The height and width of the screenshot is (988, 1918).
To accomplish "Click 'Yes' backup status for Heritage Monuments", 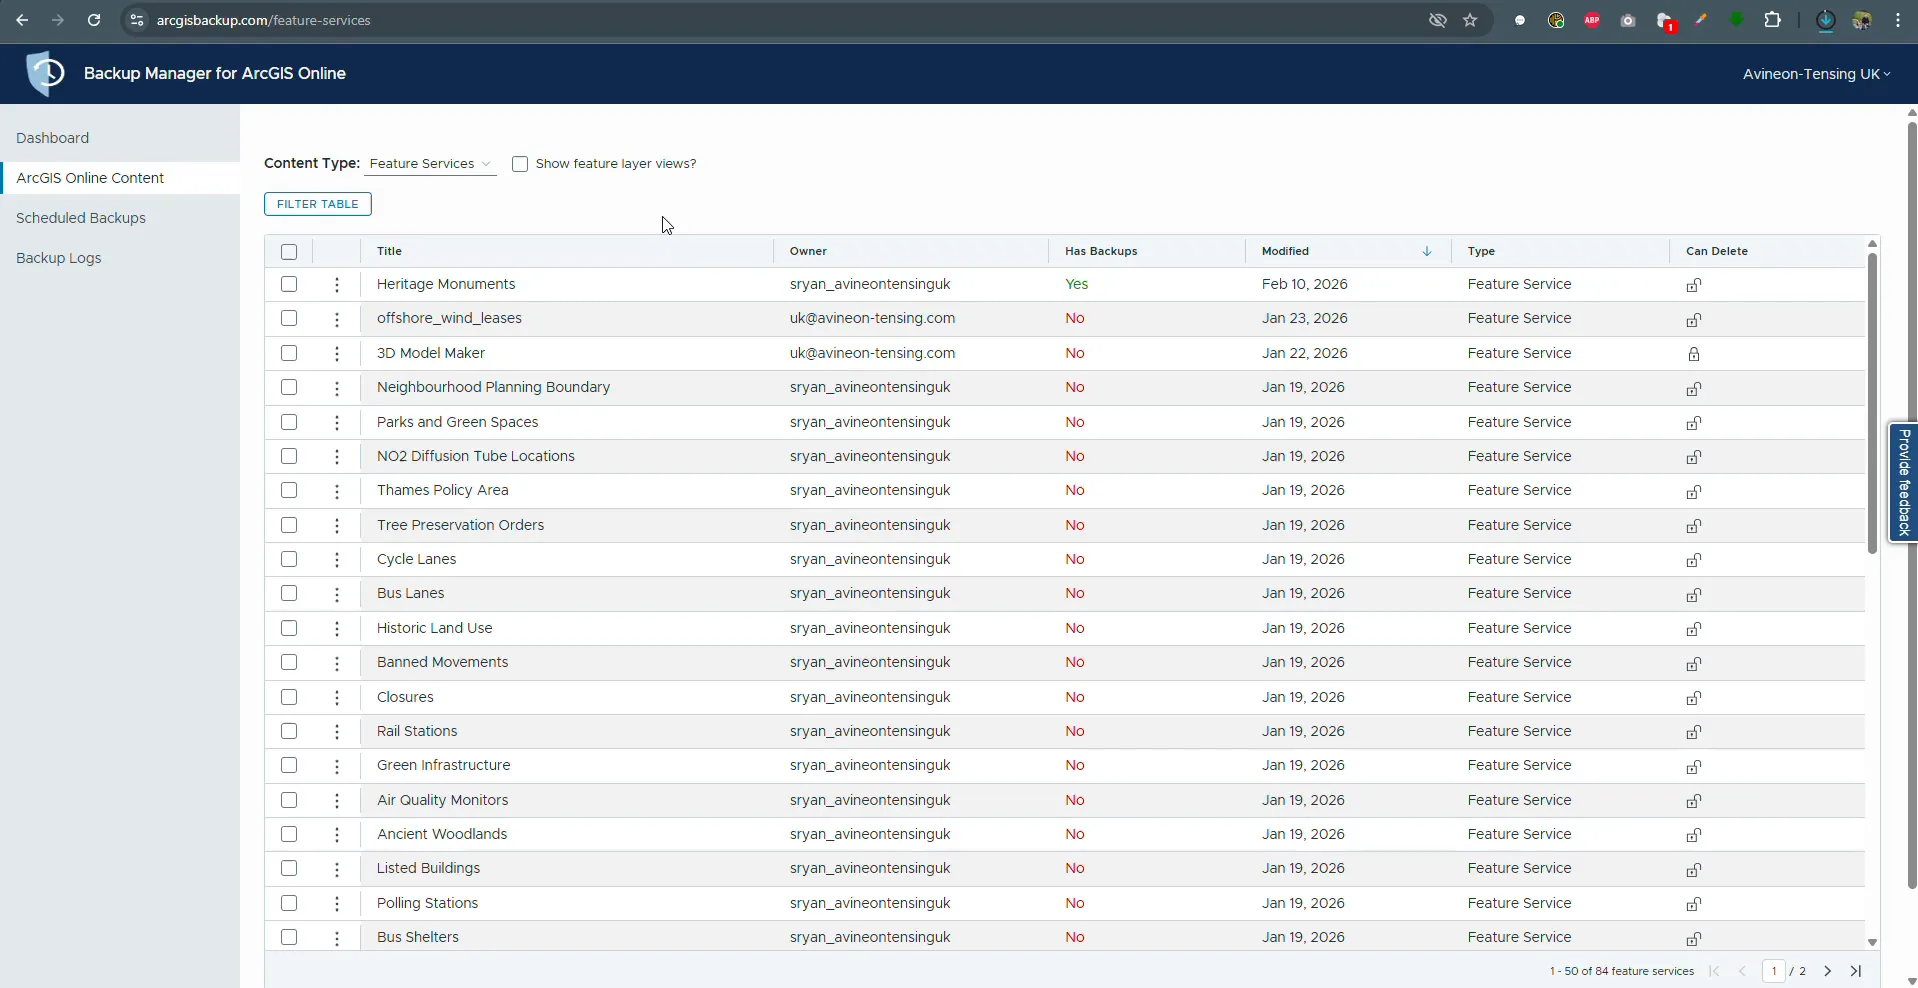I will pos(1076,284).
